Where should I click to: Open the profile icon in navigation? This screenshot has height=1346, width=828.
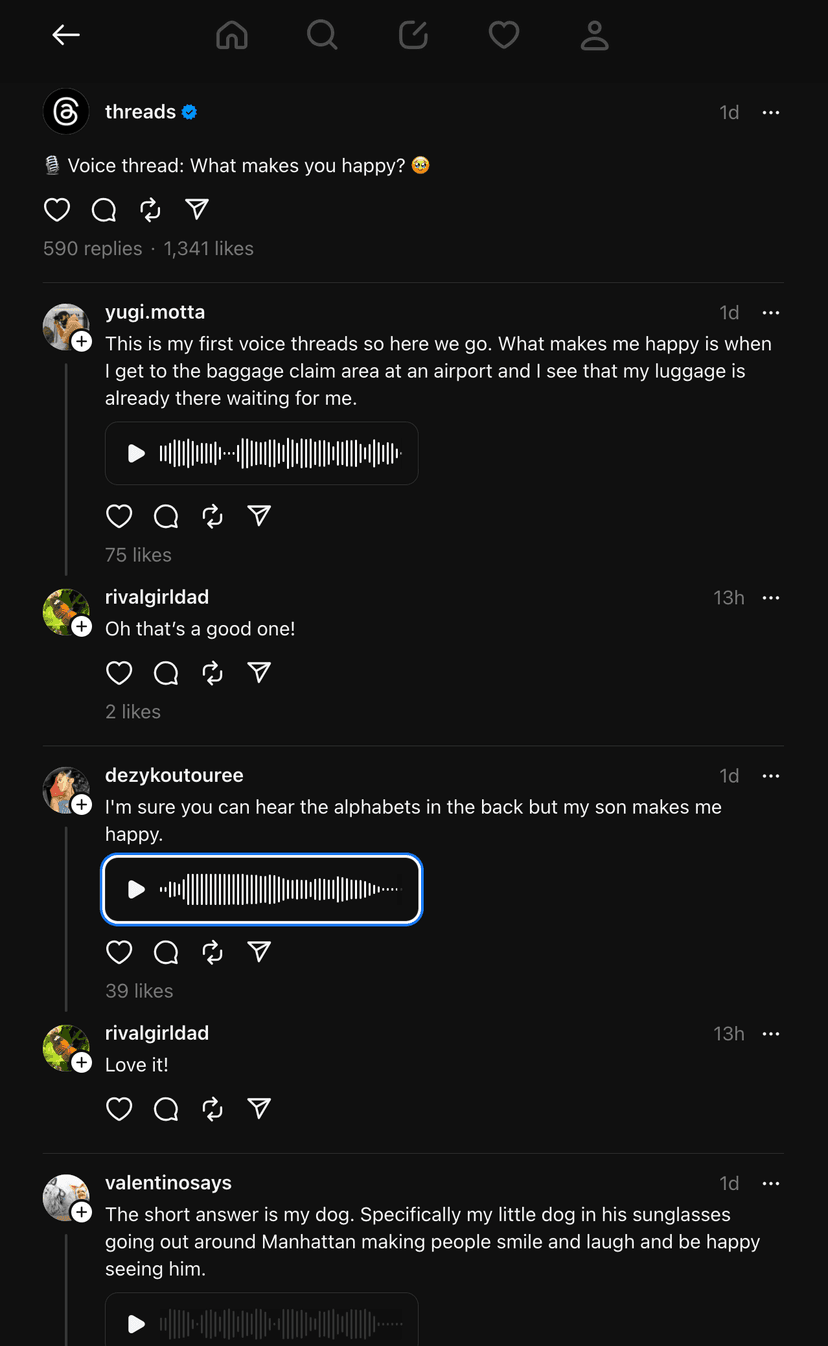coord(595,35)
